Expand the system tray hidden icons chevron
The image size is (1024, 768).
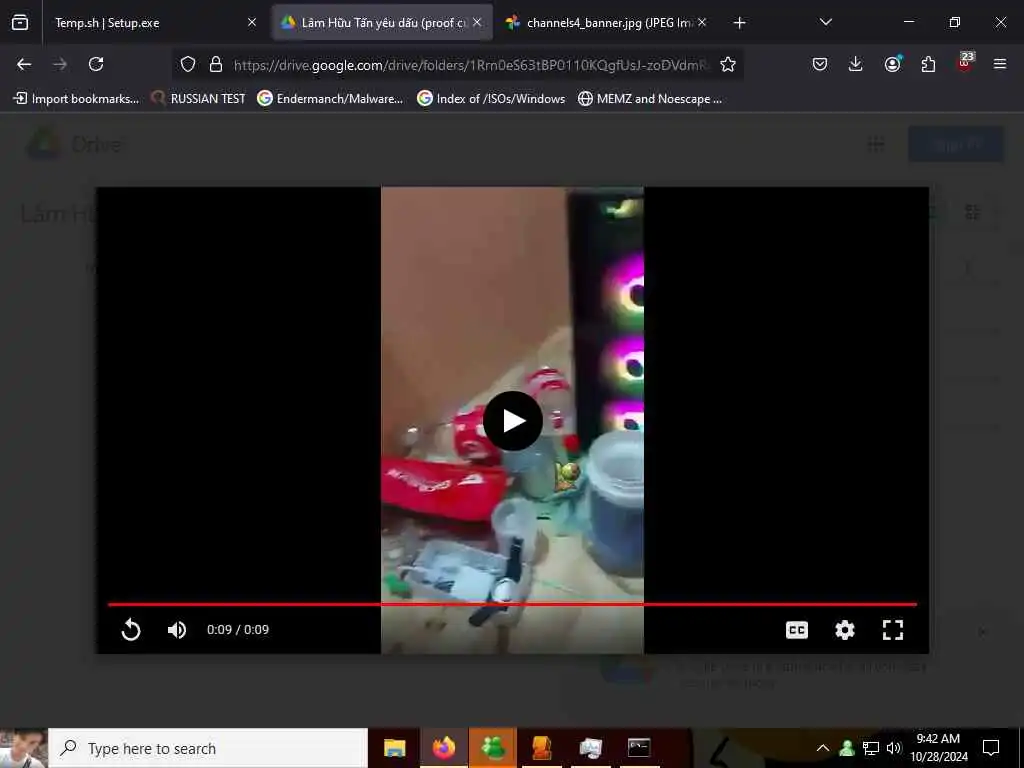click(823, 748)
